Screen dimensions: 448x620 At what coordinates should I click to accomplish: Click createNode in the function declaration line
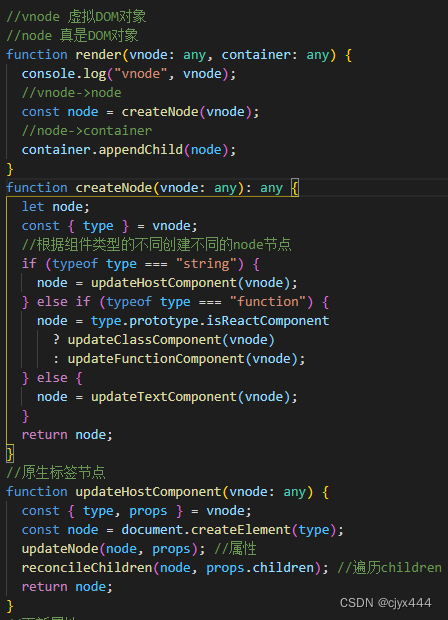coord(114,187)
